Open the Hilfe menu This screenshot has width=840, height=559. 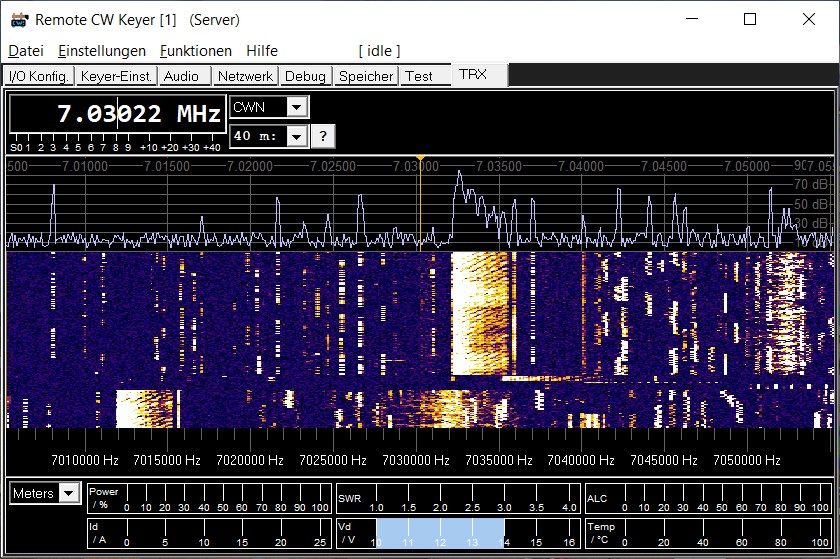tap(262, 51)
